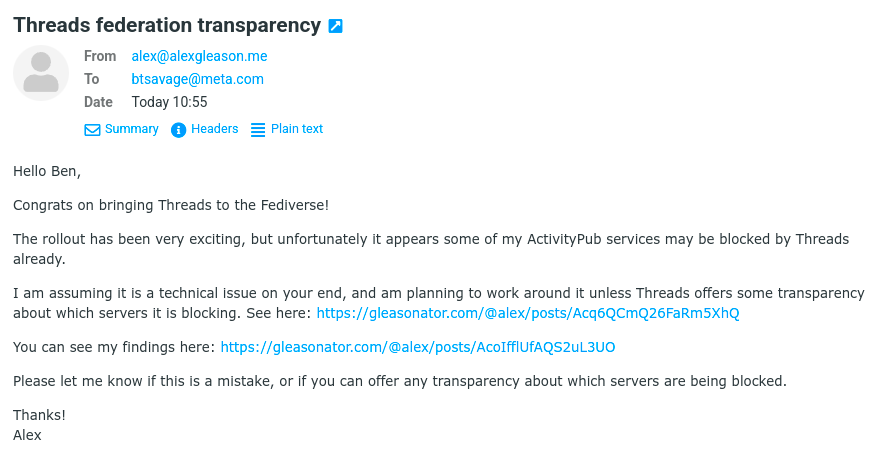
Task: Open message in new window icon
Action: tap(336, 26)
